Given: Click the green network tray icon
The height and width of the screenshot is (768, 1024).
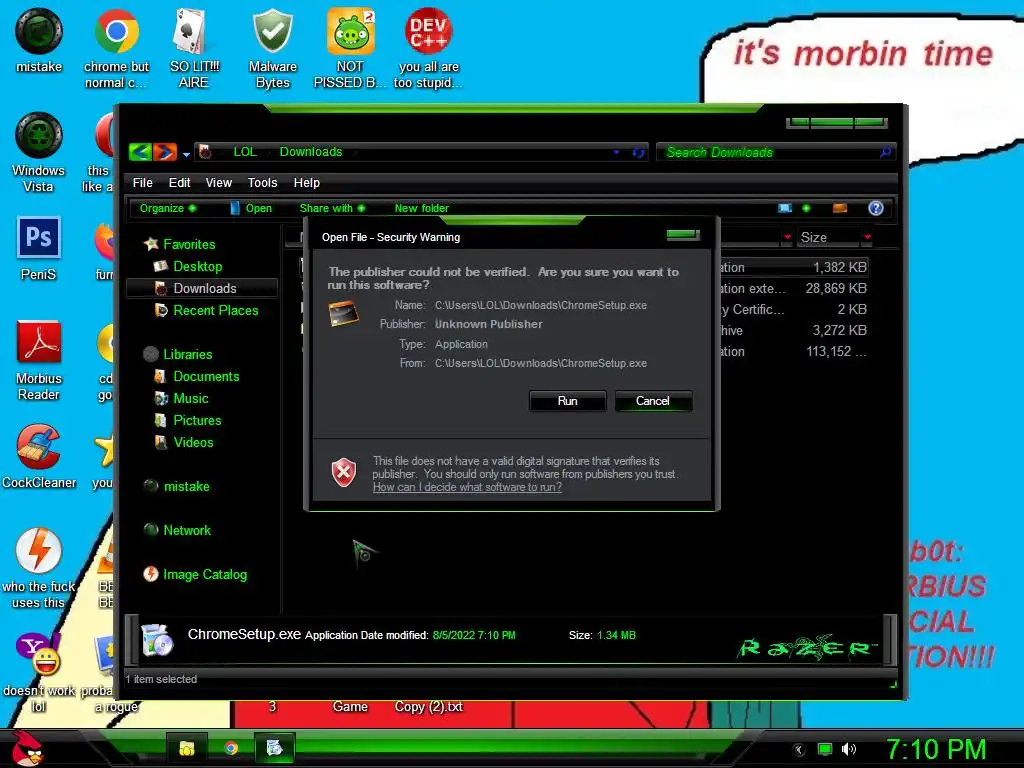Looking at the screenshot, I should [x=825, y=749].
